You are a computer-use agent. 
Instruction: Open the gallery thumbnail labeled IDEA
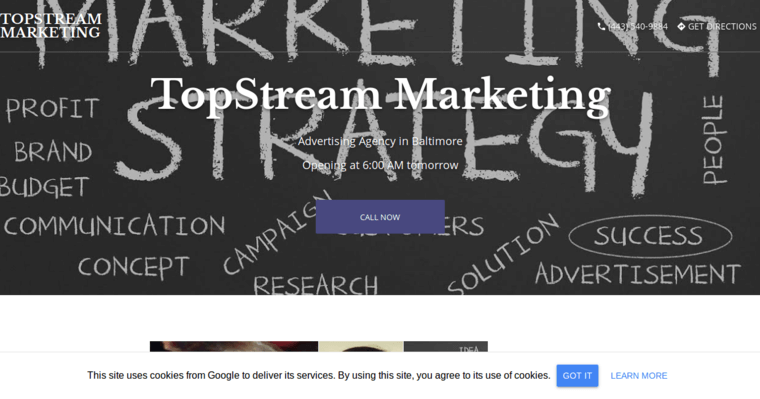coord(446,347)
